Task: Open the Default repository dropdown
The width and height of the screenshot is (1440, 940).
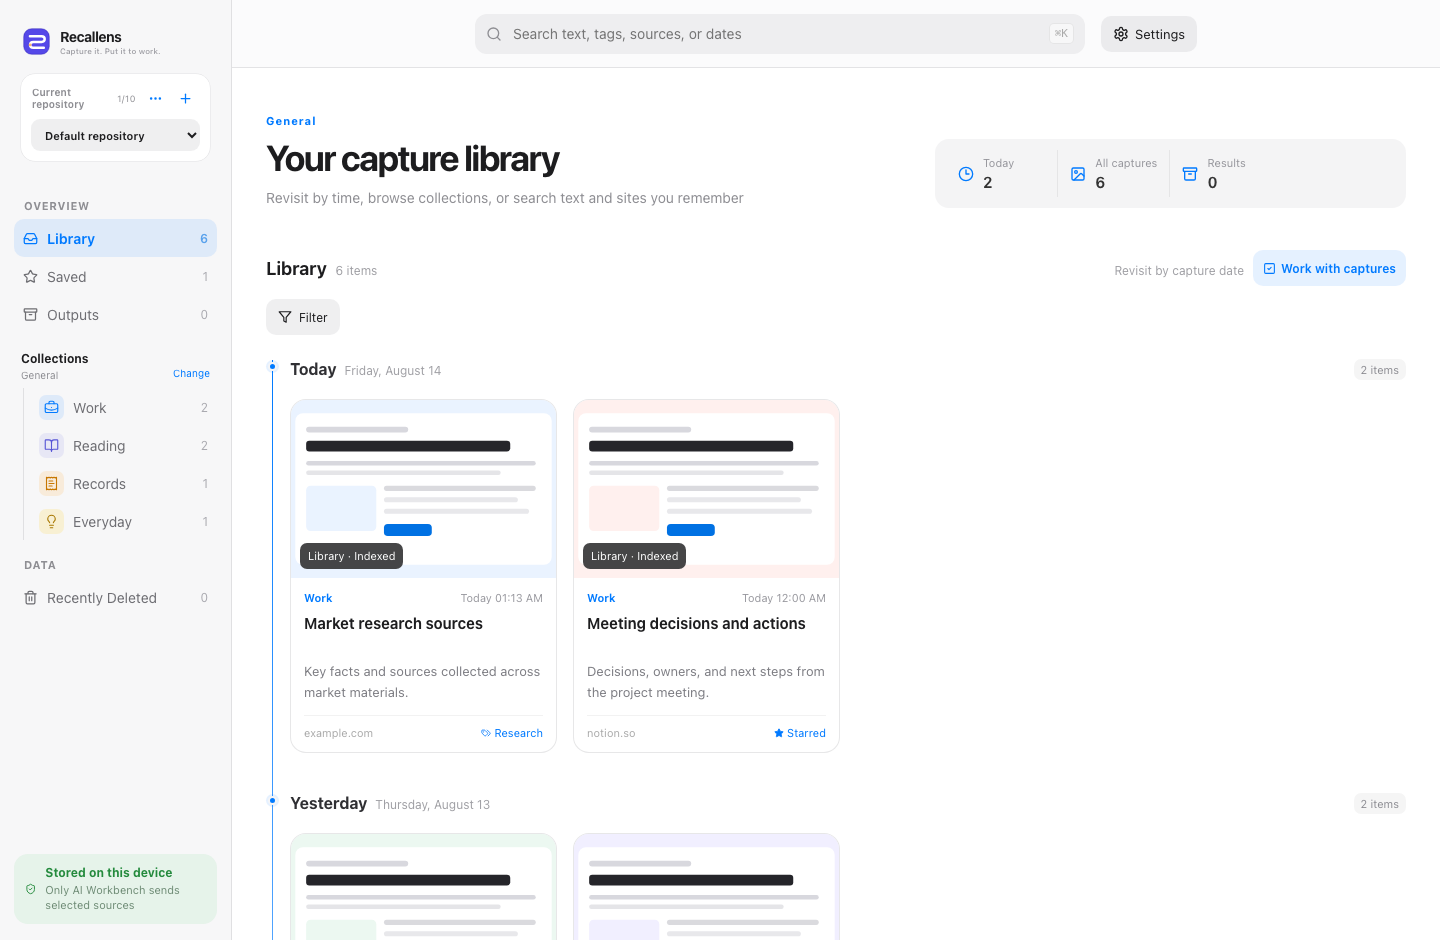Action: click(x=116, y=136)
